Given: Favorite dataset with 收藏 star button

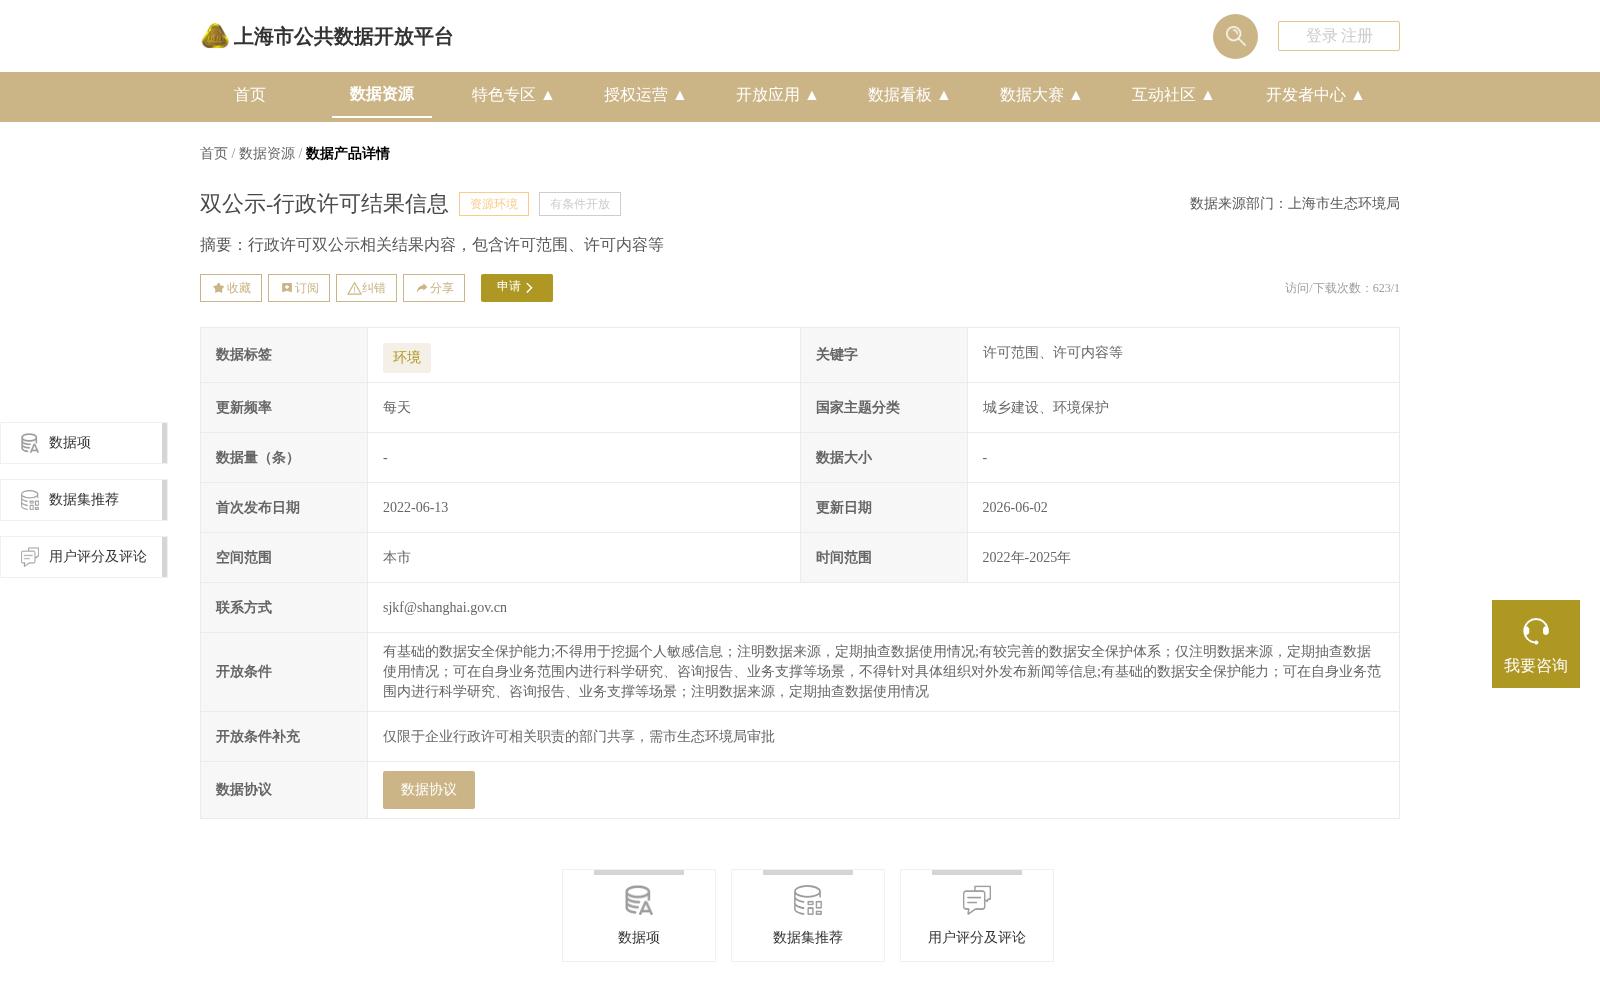Looking at the screenshot, I should (x=231, y=288).
